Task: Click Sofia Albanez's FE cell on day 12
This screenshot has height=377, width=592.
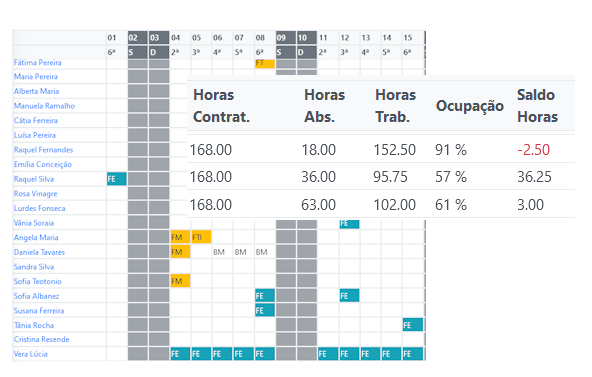Action: 349,296
